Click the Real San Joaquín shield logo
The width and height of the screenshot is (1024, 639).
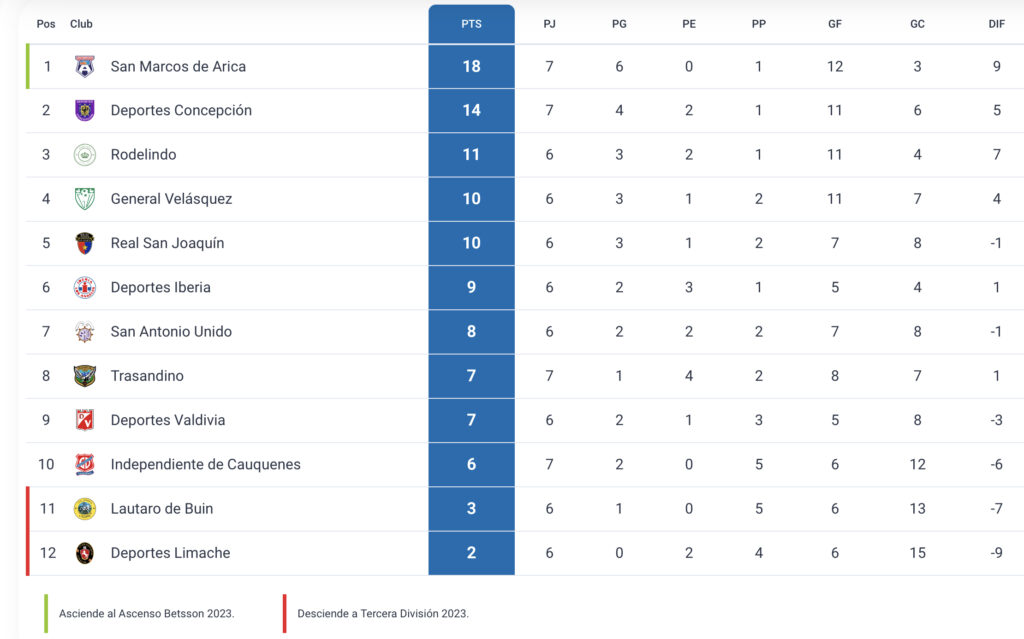(x=85, y=243)
